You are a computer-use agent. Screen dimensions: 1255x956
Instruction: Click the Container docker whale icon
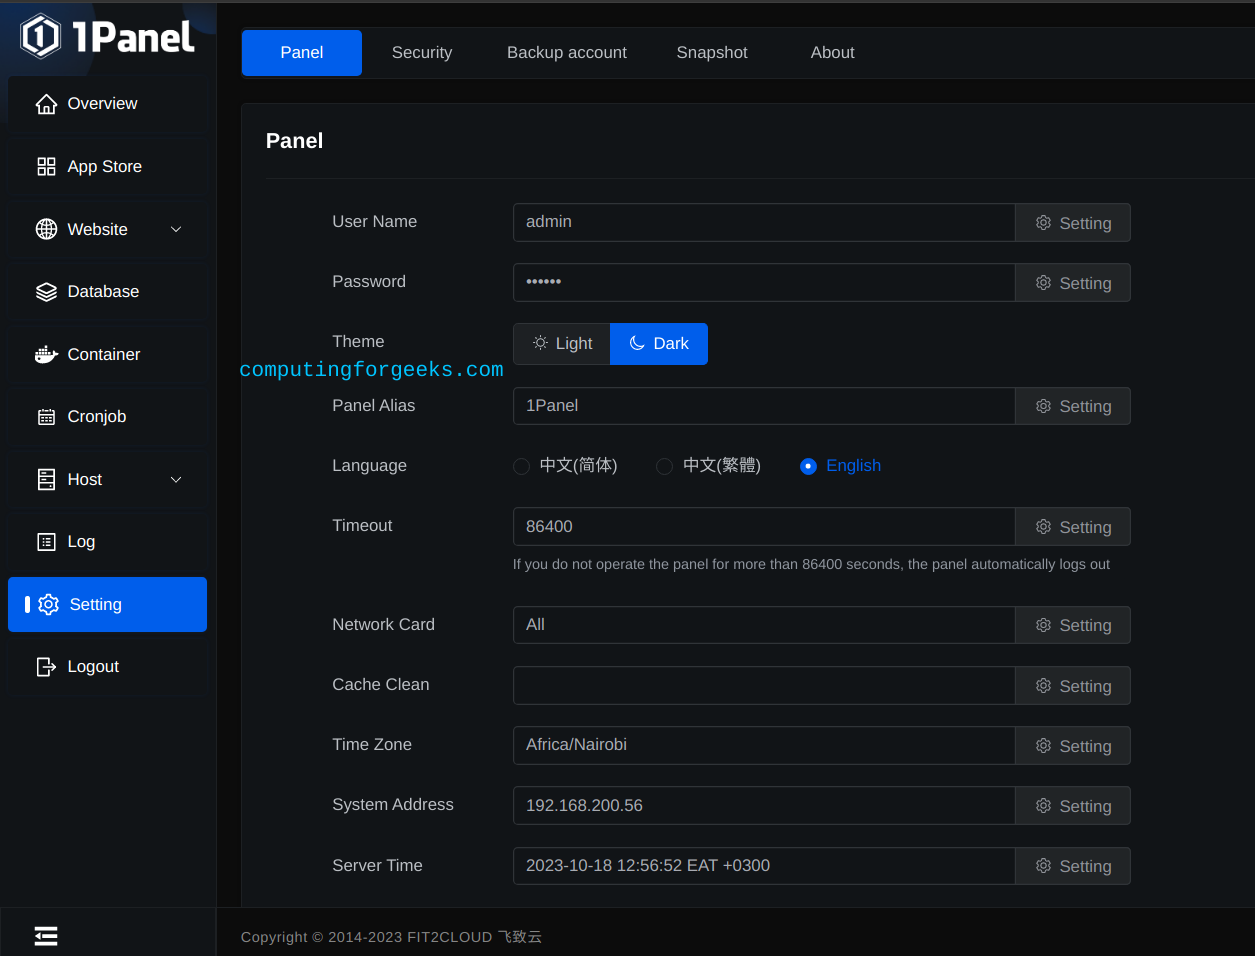[x=46, y=354]
